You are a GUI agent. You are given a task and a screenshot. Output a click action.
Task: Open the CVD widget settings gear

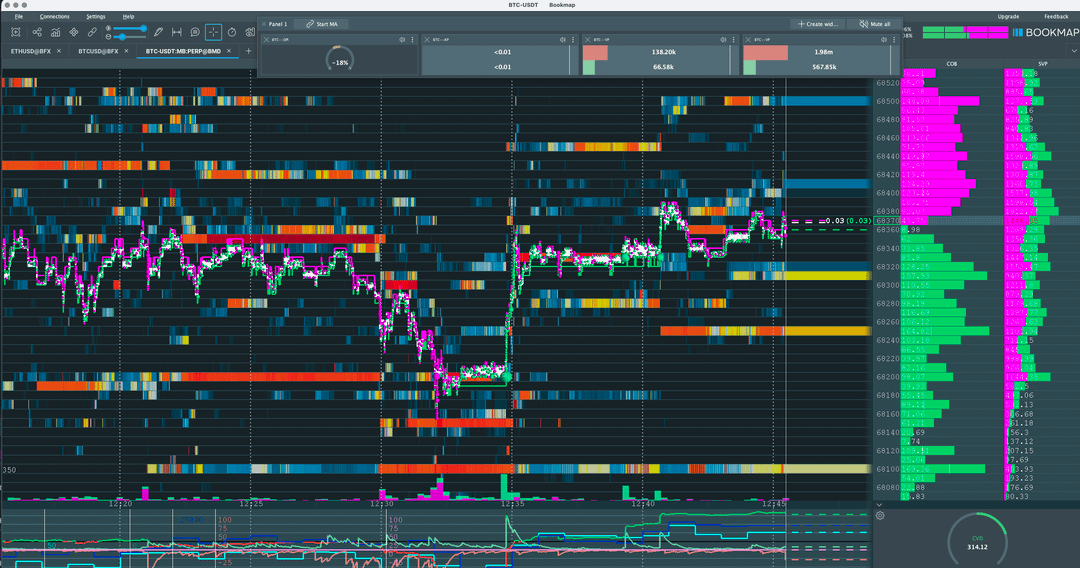[880, 515]
